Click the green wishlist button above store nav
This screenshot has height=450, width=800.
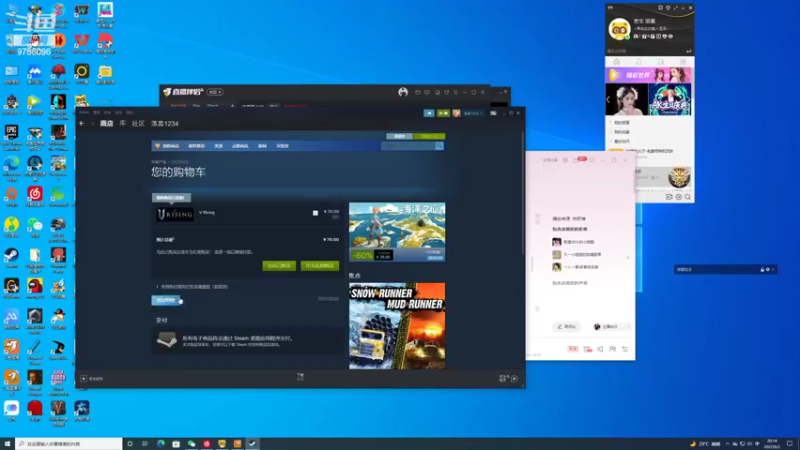(430, 136)
